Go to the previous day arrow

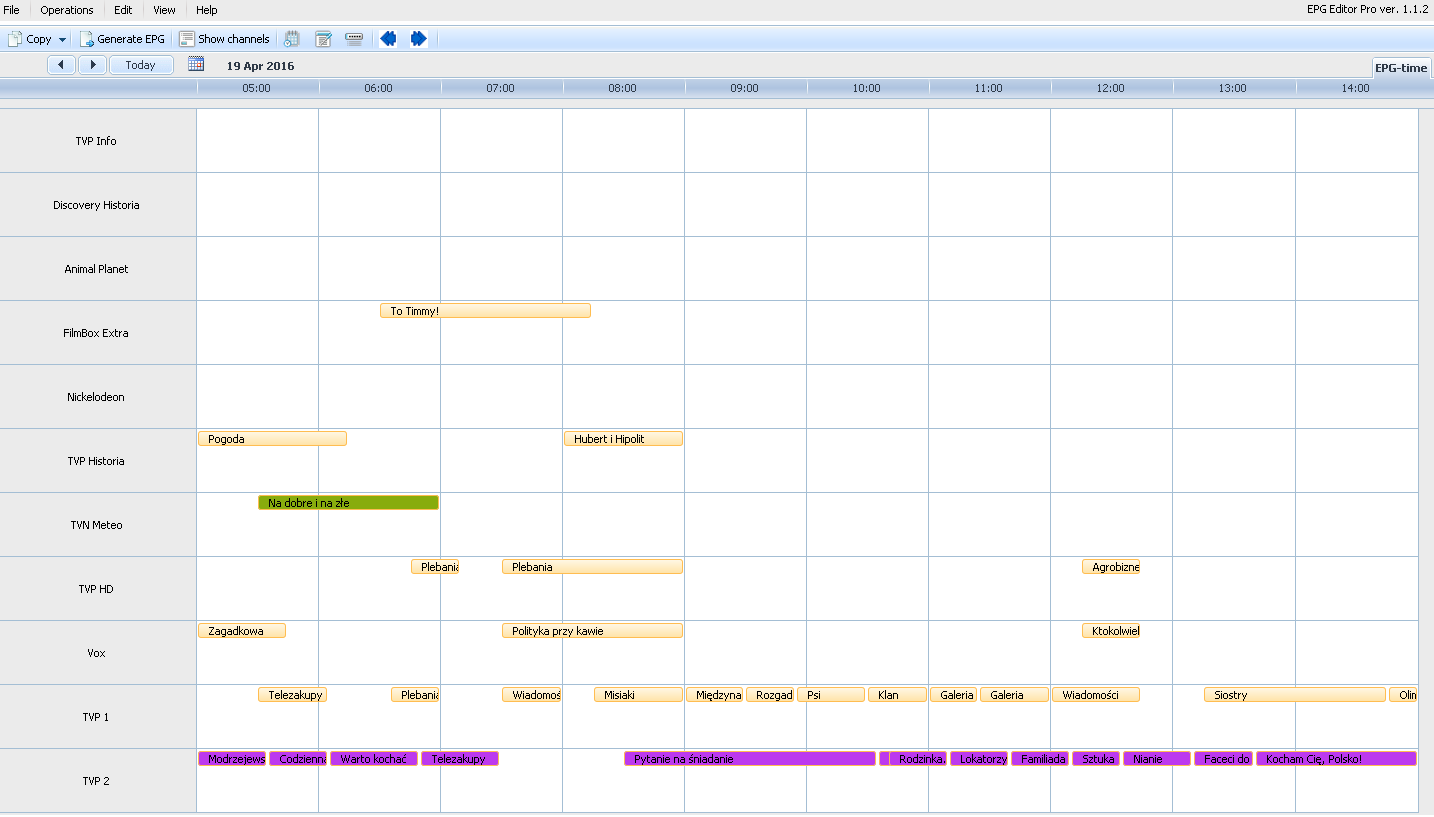(62, 65)
